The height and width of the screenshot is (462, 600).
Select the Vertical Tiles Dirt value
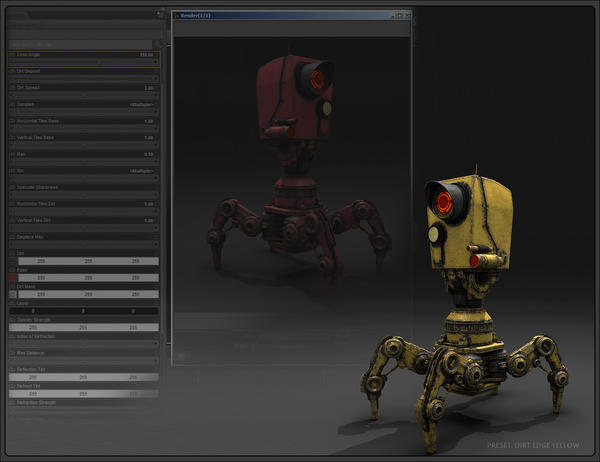[x=149, y=220]
